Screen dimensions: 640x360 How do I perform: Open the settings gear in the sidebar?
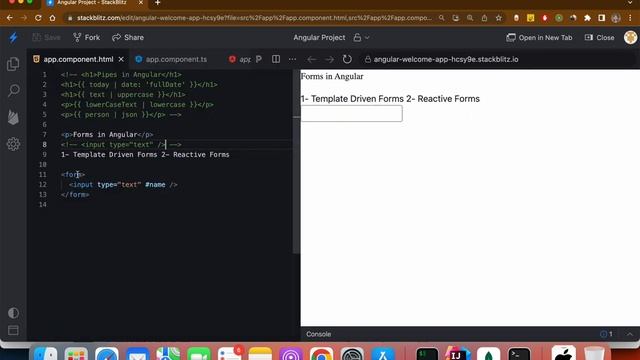(13, 144)
